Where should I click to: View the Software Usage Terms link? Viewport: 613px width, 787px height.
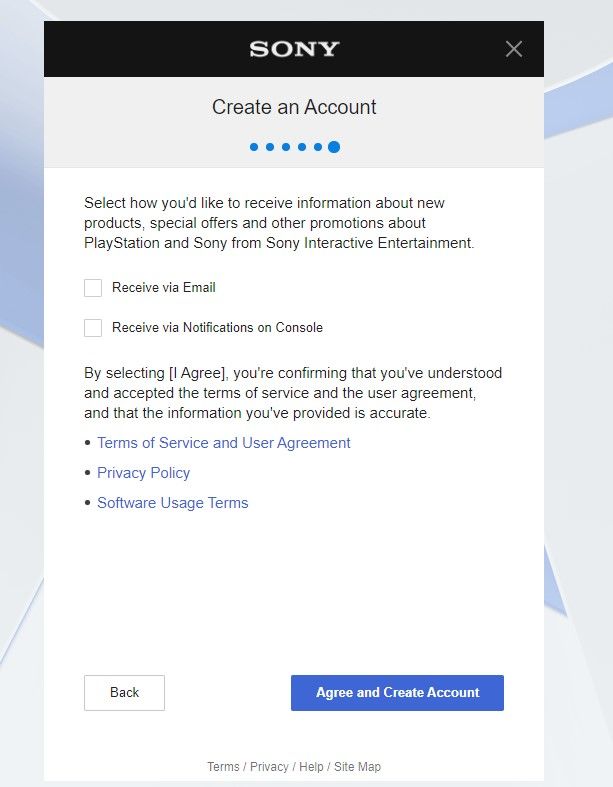pyautogui.click(x=173, y=503)
